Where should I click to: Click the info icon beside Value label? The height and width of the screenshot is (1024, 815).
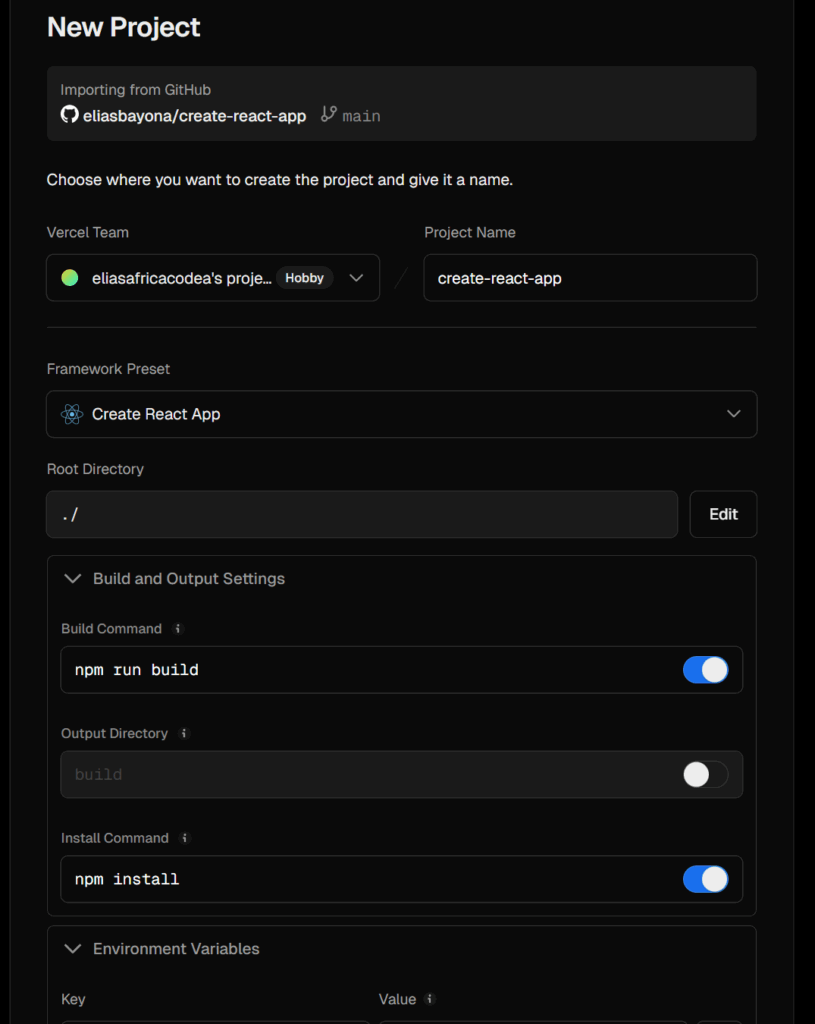click(430, 999)
